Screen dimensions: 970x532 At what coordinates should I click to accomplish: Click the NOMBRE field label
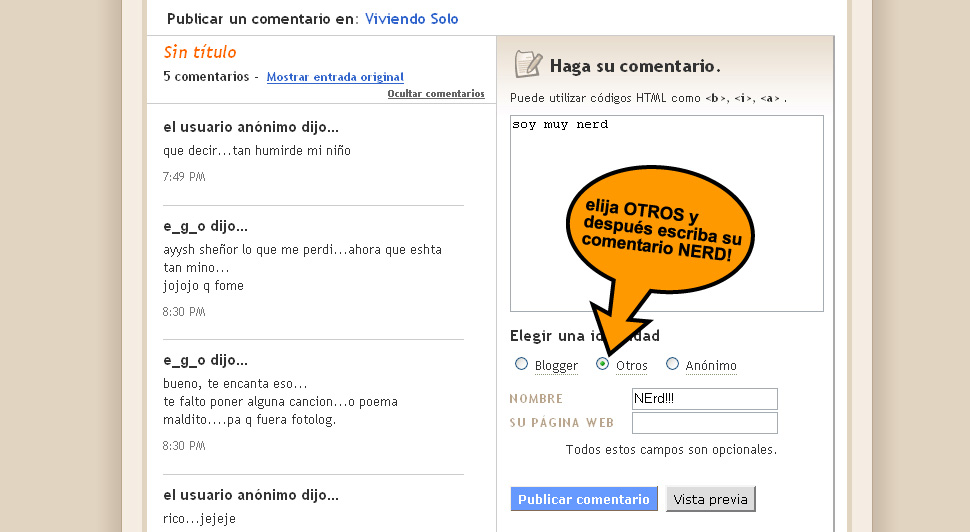[x=536, y=399]
